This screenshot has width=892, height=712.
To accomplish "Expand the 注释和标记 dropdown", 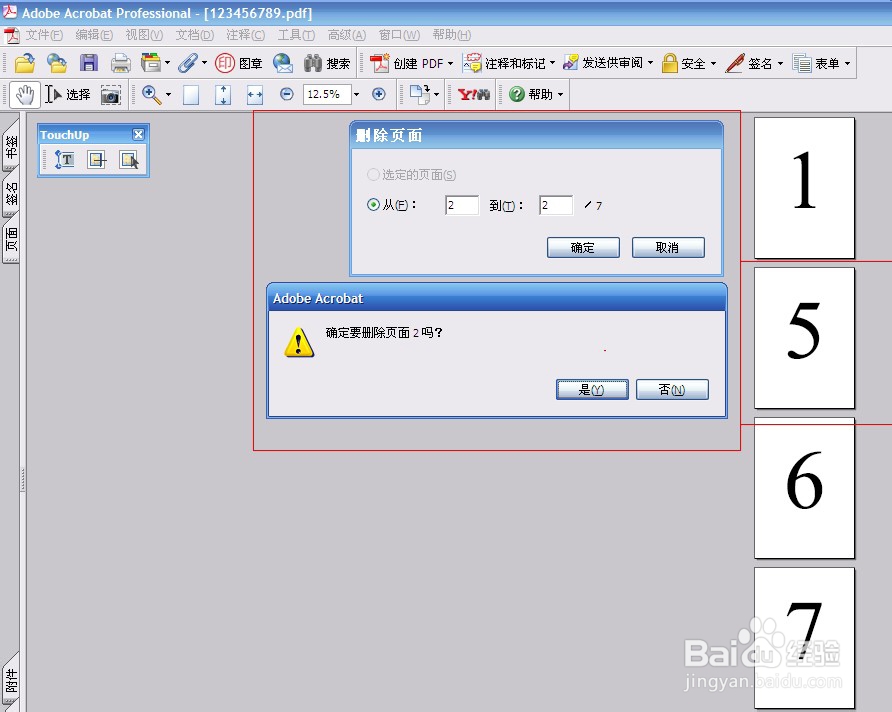I will click(552, 63).
